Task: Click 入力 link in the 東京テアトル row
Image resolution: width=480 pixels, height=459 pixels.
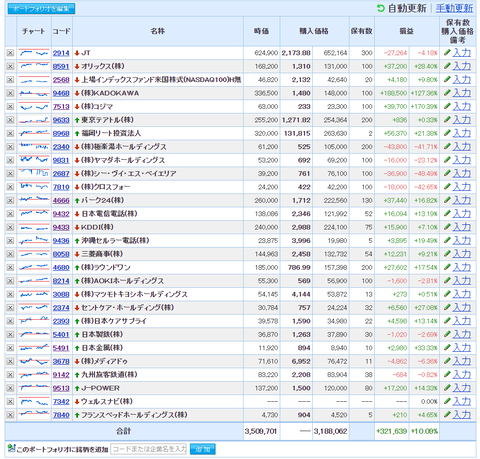Action: pos(462,120)
